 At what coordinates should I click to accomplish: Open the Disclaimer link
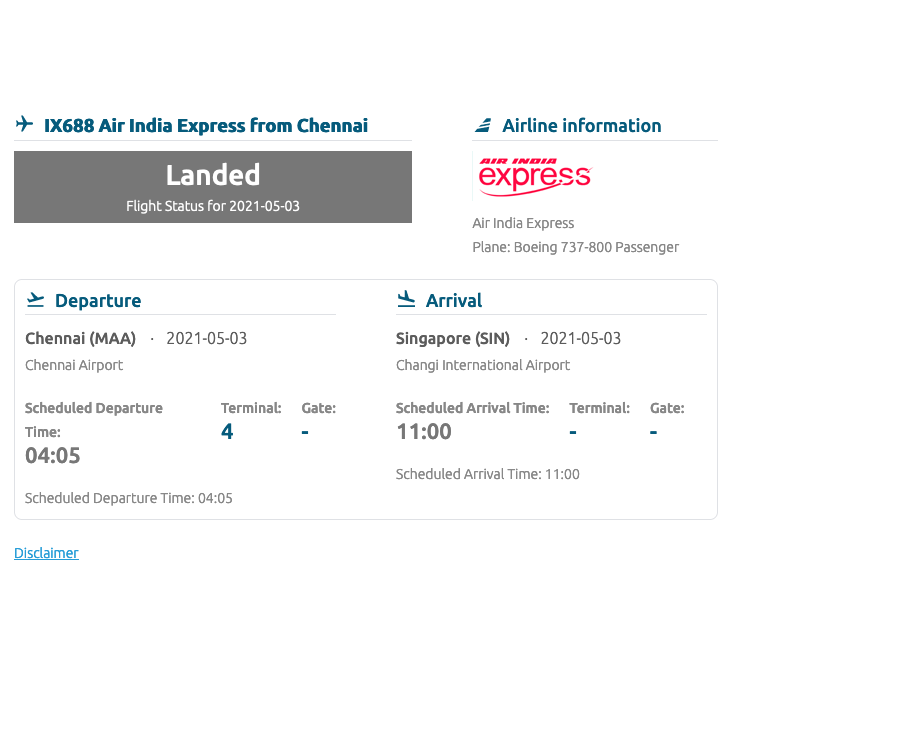pyautogui.click(x=46, y=553)
